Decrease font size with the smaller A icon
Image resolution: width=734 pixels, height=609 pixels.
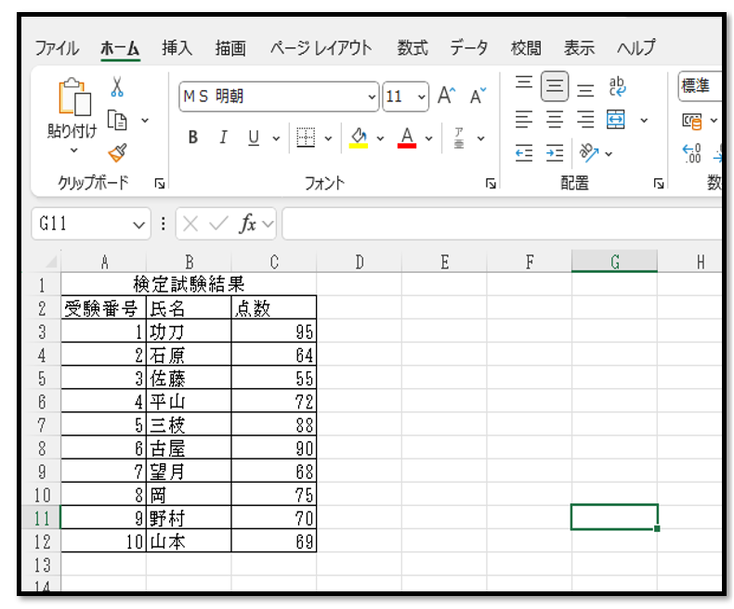(x=477, y=95)
